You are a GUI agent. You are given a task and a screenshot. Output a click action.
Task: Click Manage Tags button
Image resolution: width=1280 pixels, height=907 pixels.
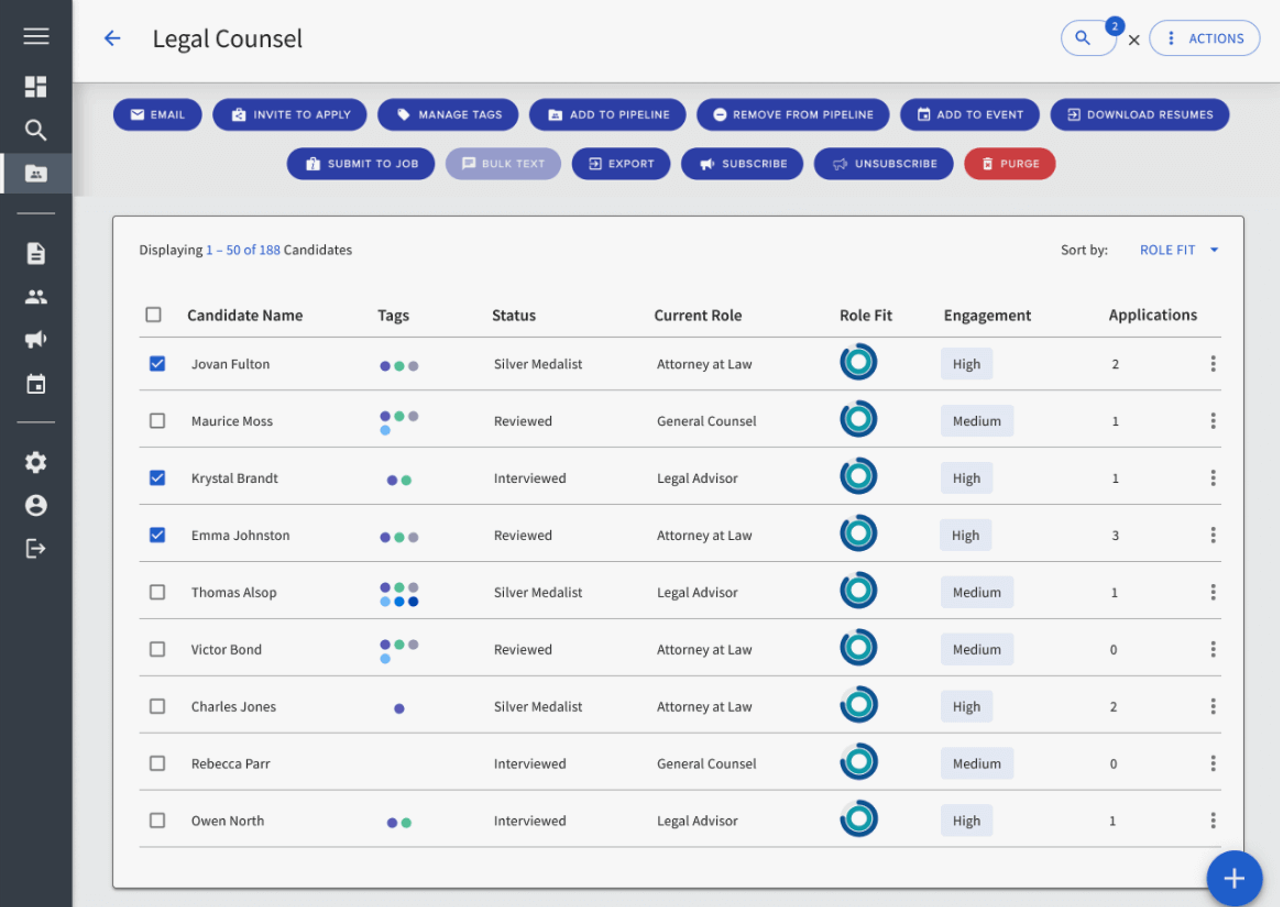click(x=448, y=114)
